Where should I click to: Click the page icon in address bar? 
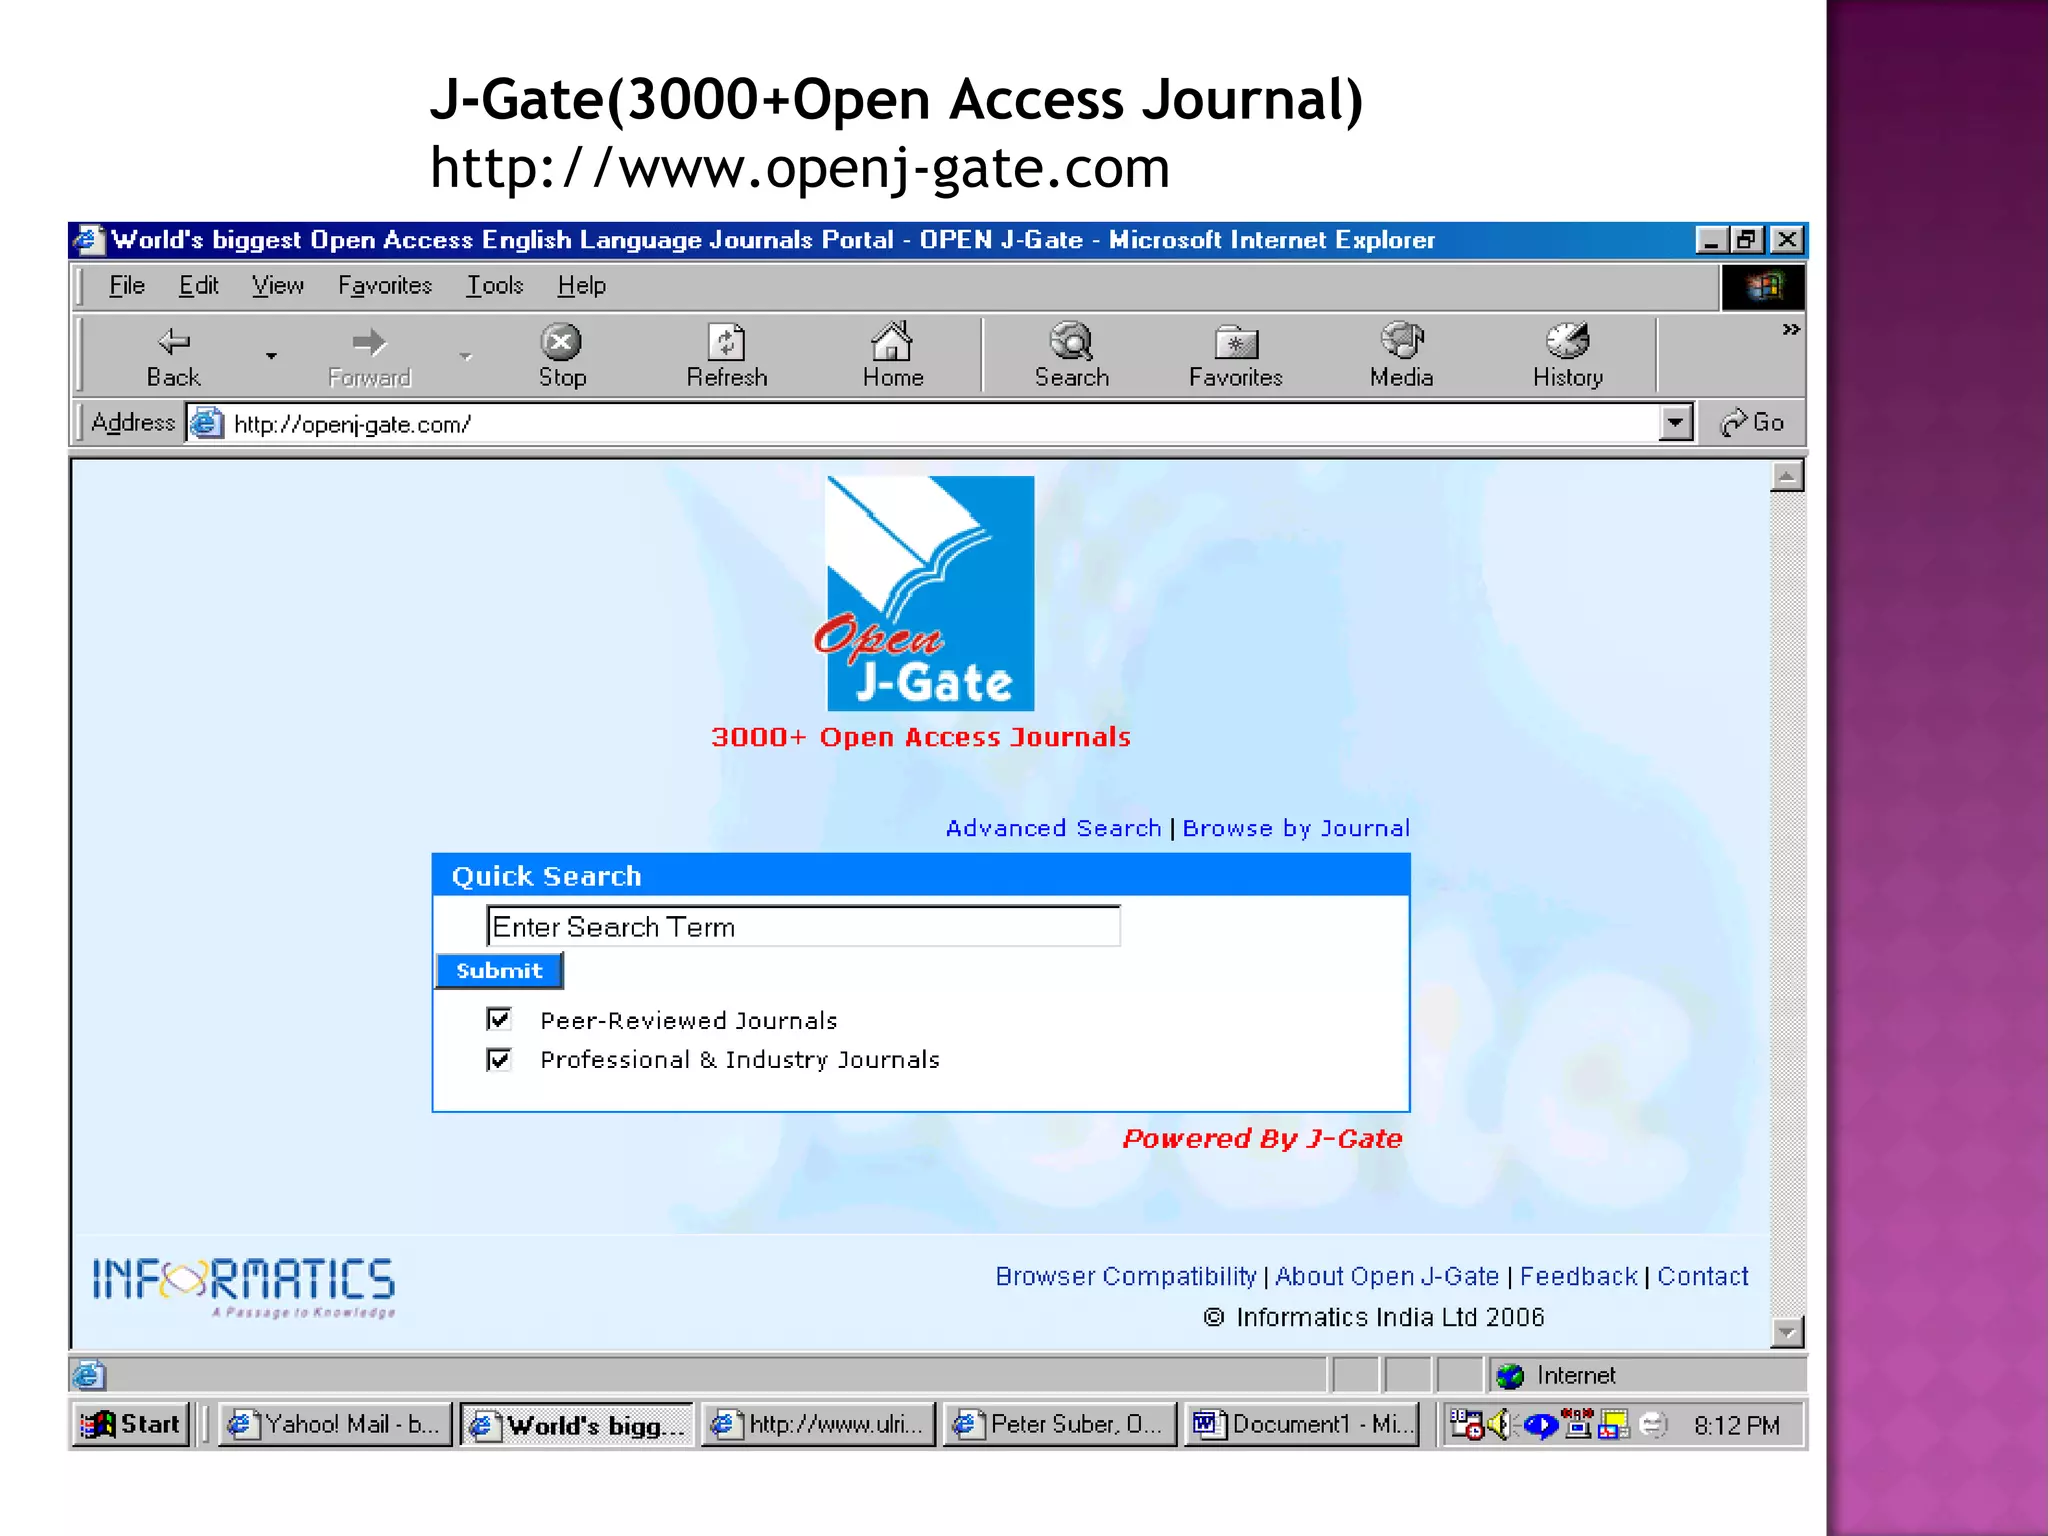tap(206, 423)
